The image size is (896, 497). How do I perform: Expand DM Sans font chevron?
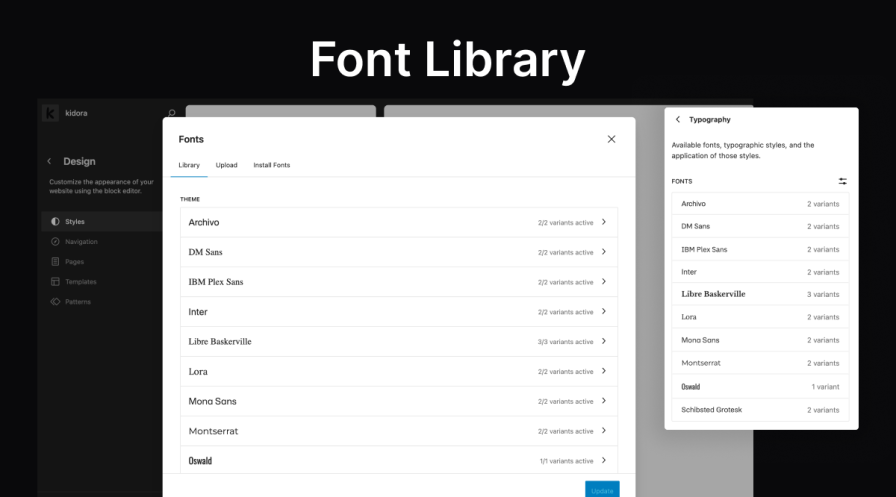[x=604, y=252]
